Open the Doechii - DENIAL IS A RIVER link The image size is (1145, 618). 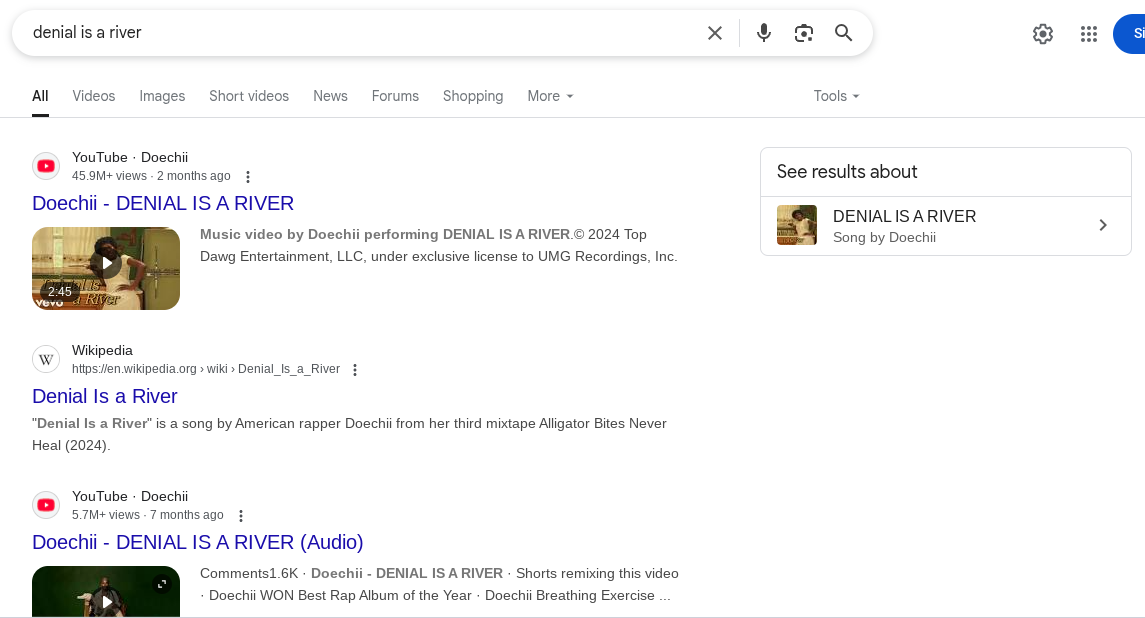point(163,203)
